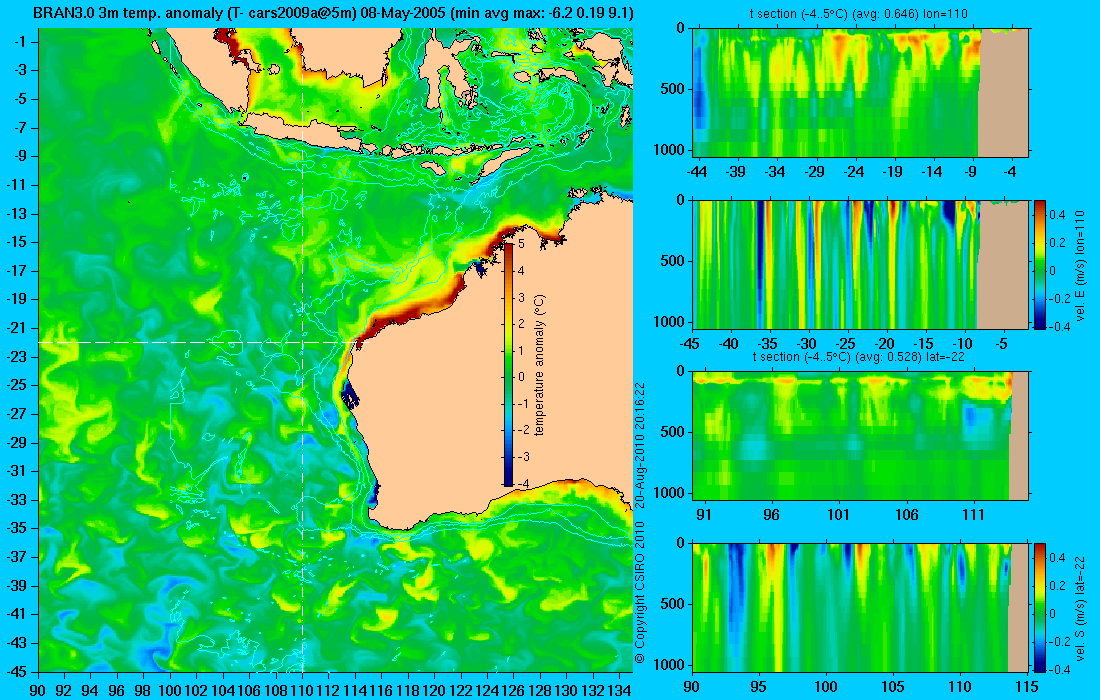Click x-axis label '-44' on the top temperature section
This screenshot has height=700, width=1100.
[697, 172]
